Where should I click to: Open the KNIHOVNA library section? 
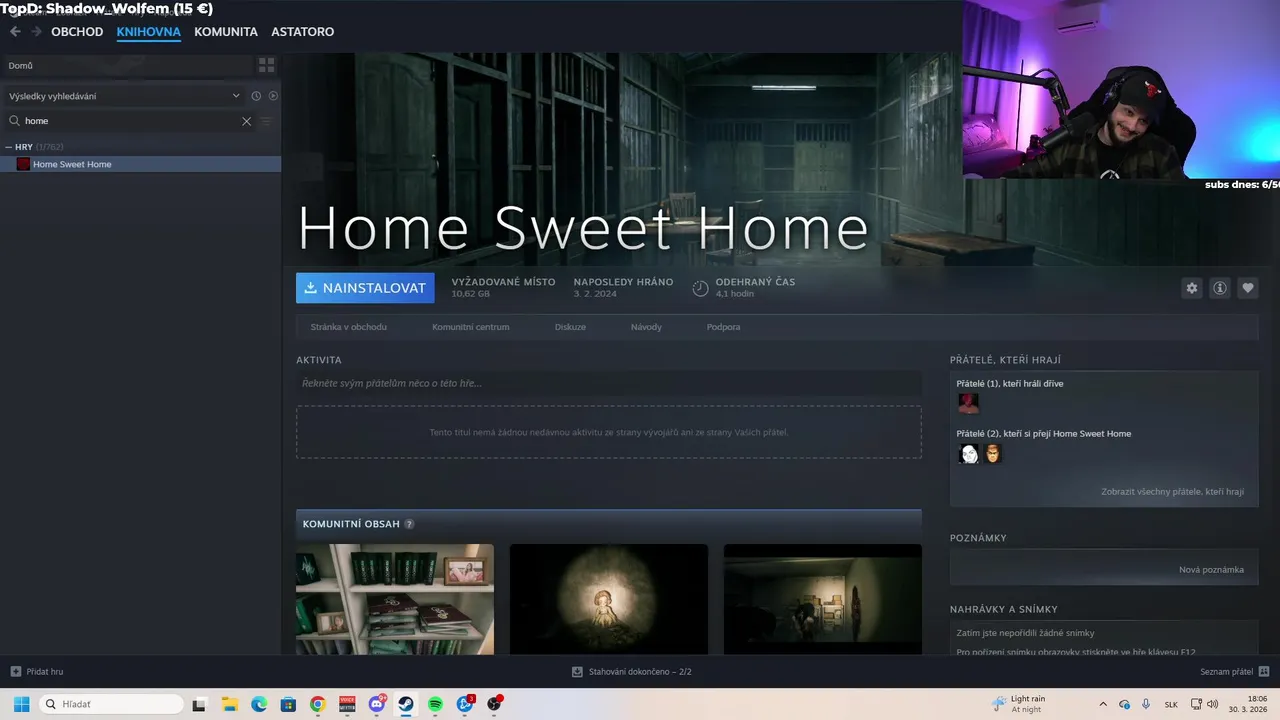[x=148, y=32]
